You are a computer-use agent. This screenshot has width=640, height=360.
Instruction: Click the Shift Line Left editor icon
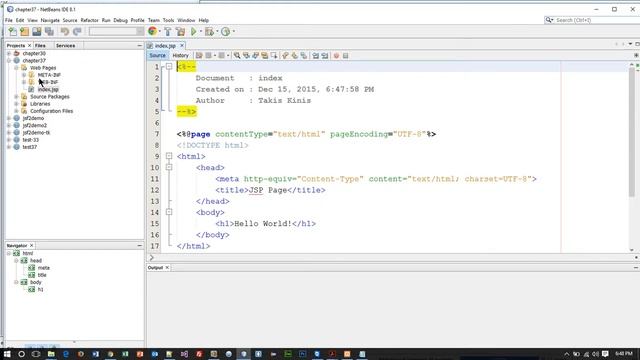[x=316, y=56]
